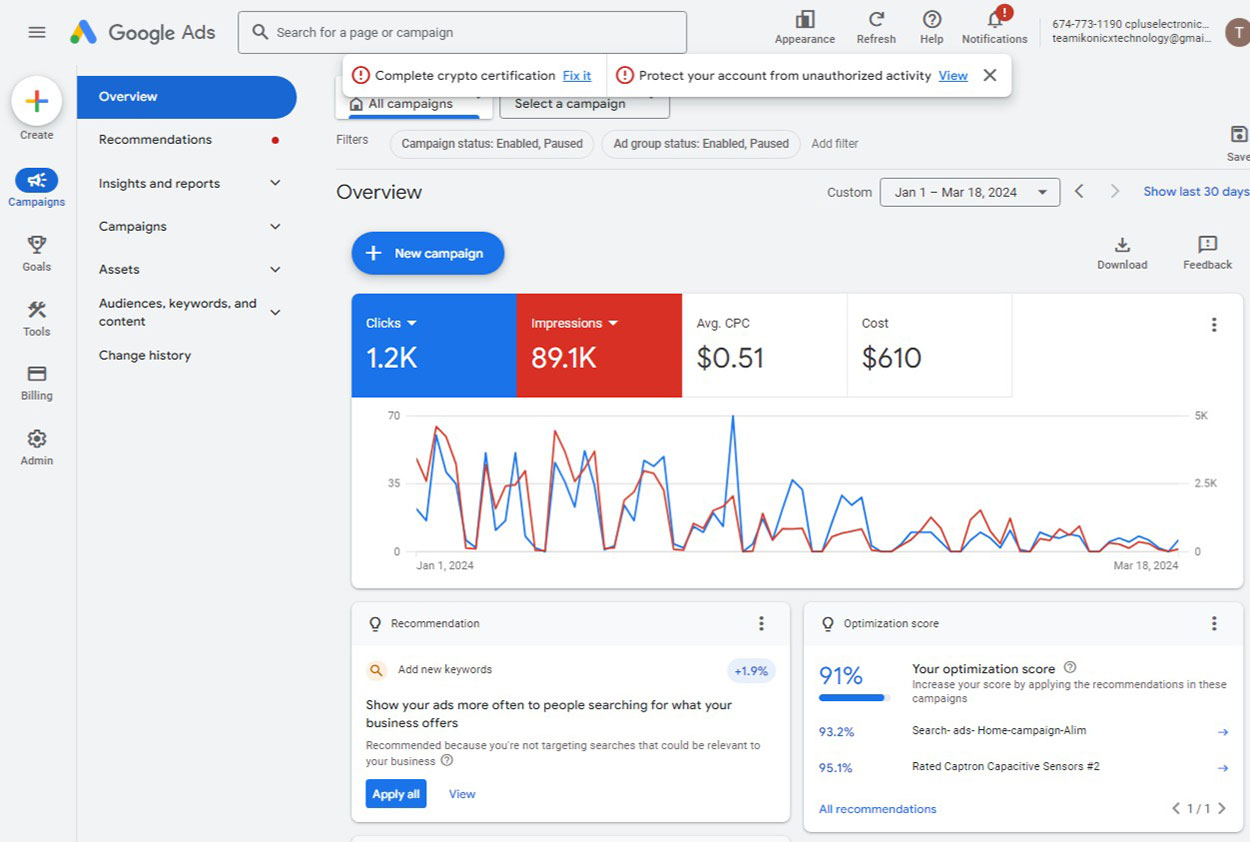Open the hamburger main menu
Image resolution: width=1250 pixels, height=842 pixels.
[x=37, y=32]
